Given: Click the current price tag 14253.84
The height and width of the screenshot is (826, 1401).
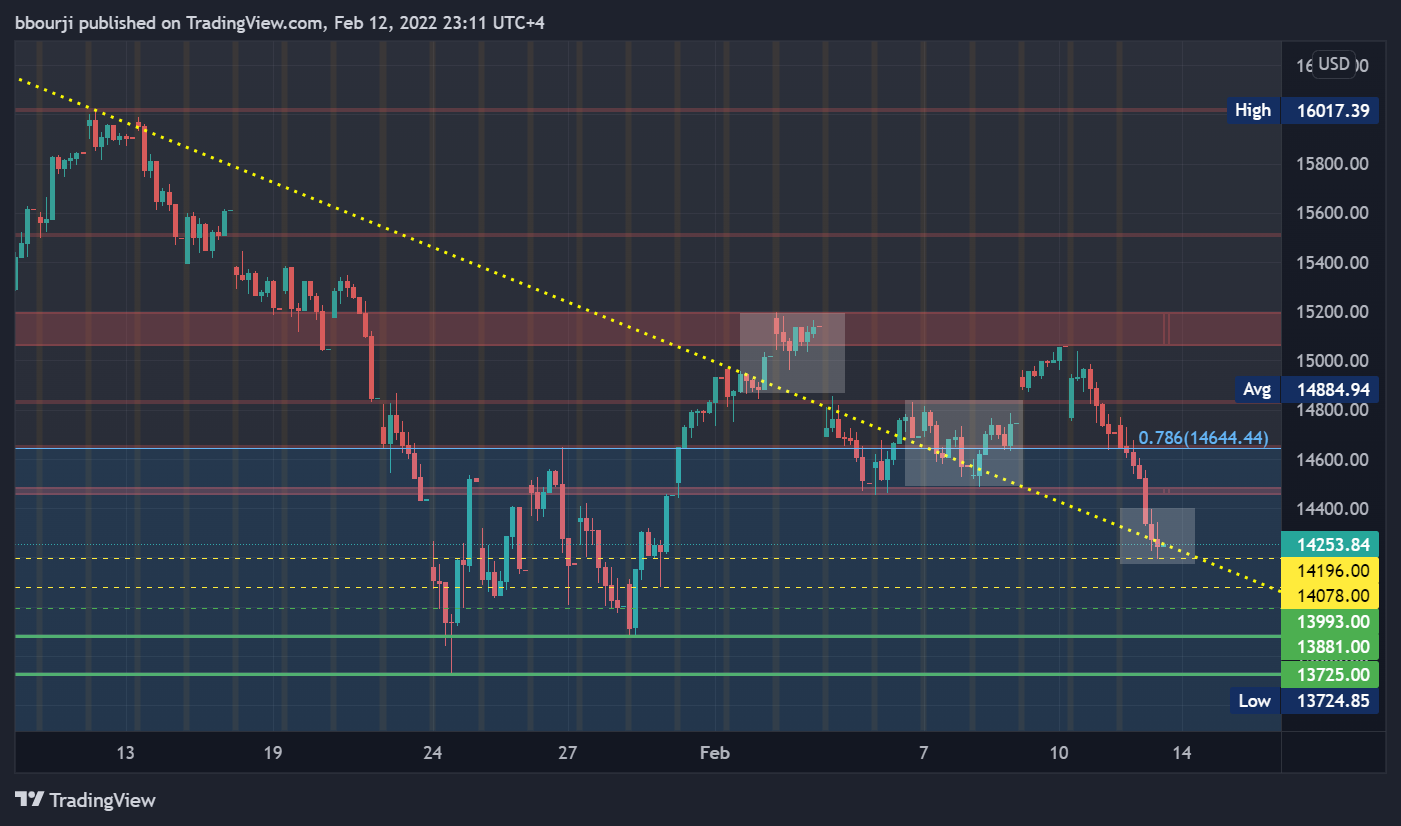Looking at the screenshot, I should pos(1332,544).
